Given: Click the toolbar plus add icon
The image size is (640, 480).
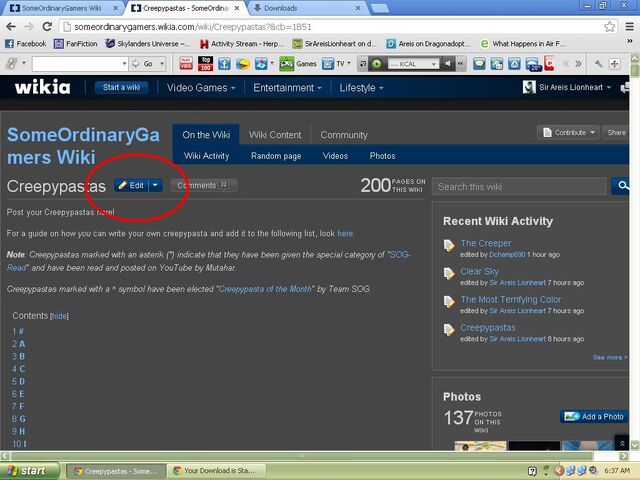Looking at the screenshot, I should 615,64.
